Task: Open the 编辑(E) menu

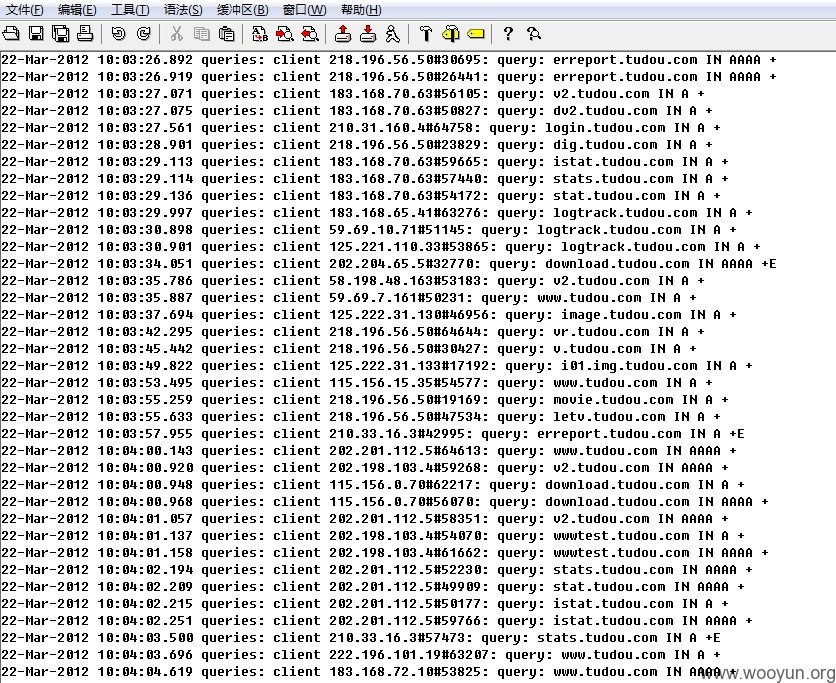Action: pyautogui.click(x=77, y=10)
